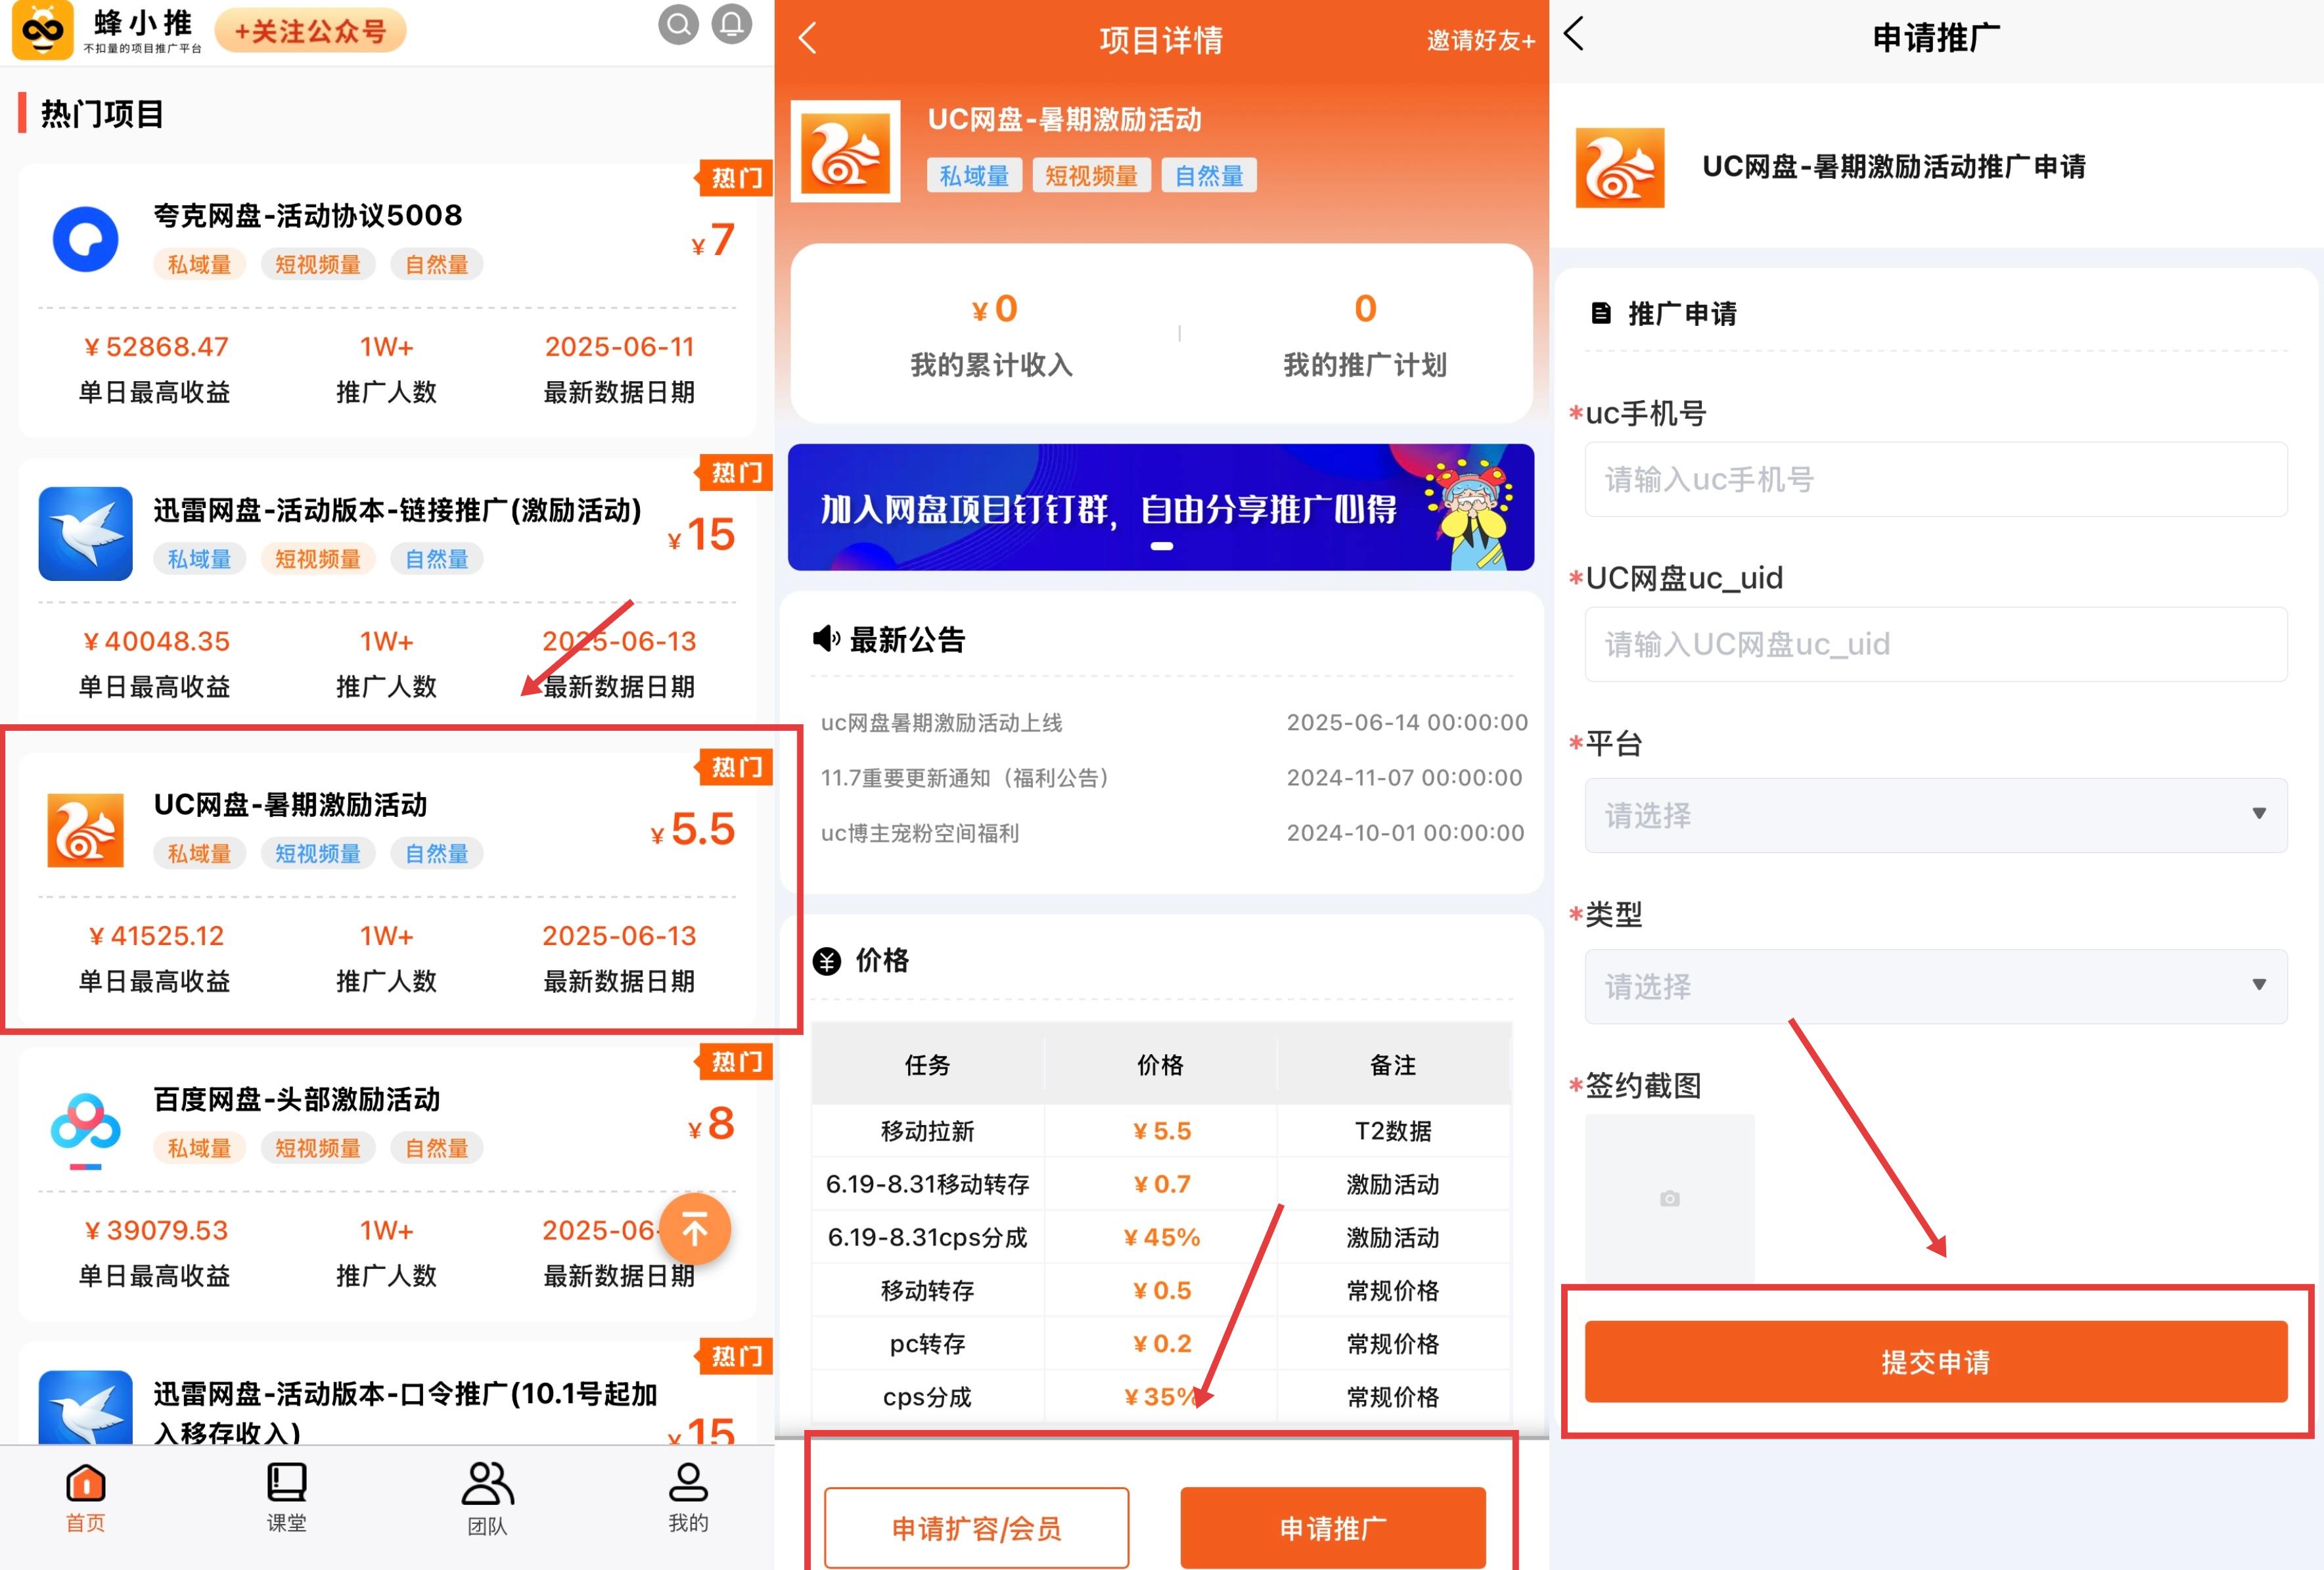Viewport: 2324px width, 1570px height.
Task: Open the notification bell icon
Action: [x=731, y=24]
